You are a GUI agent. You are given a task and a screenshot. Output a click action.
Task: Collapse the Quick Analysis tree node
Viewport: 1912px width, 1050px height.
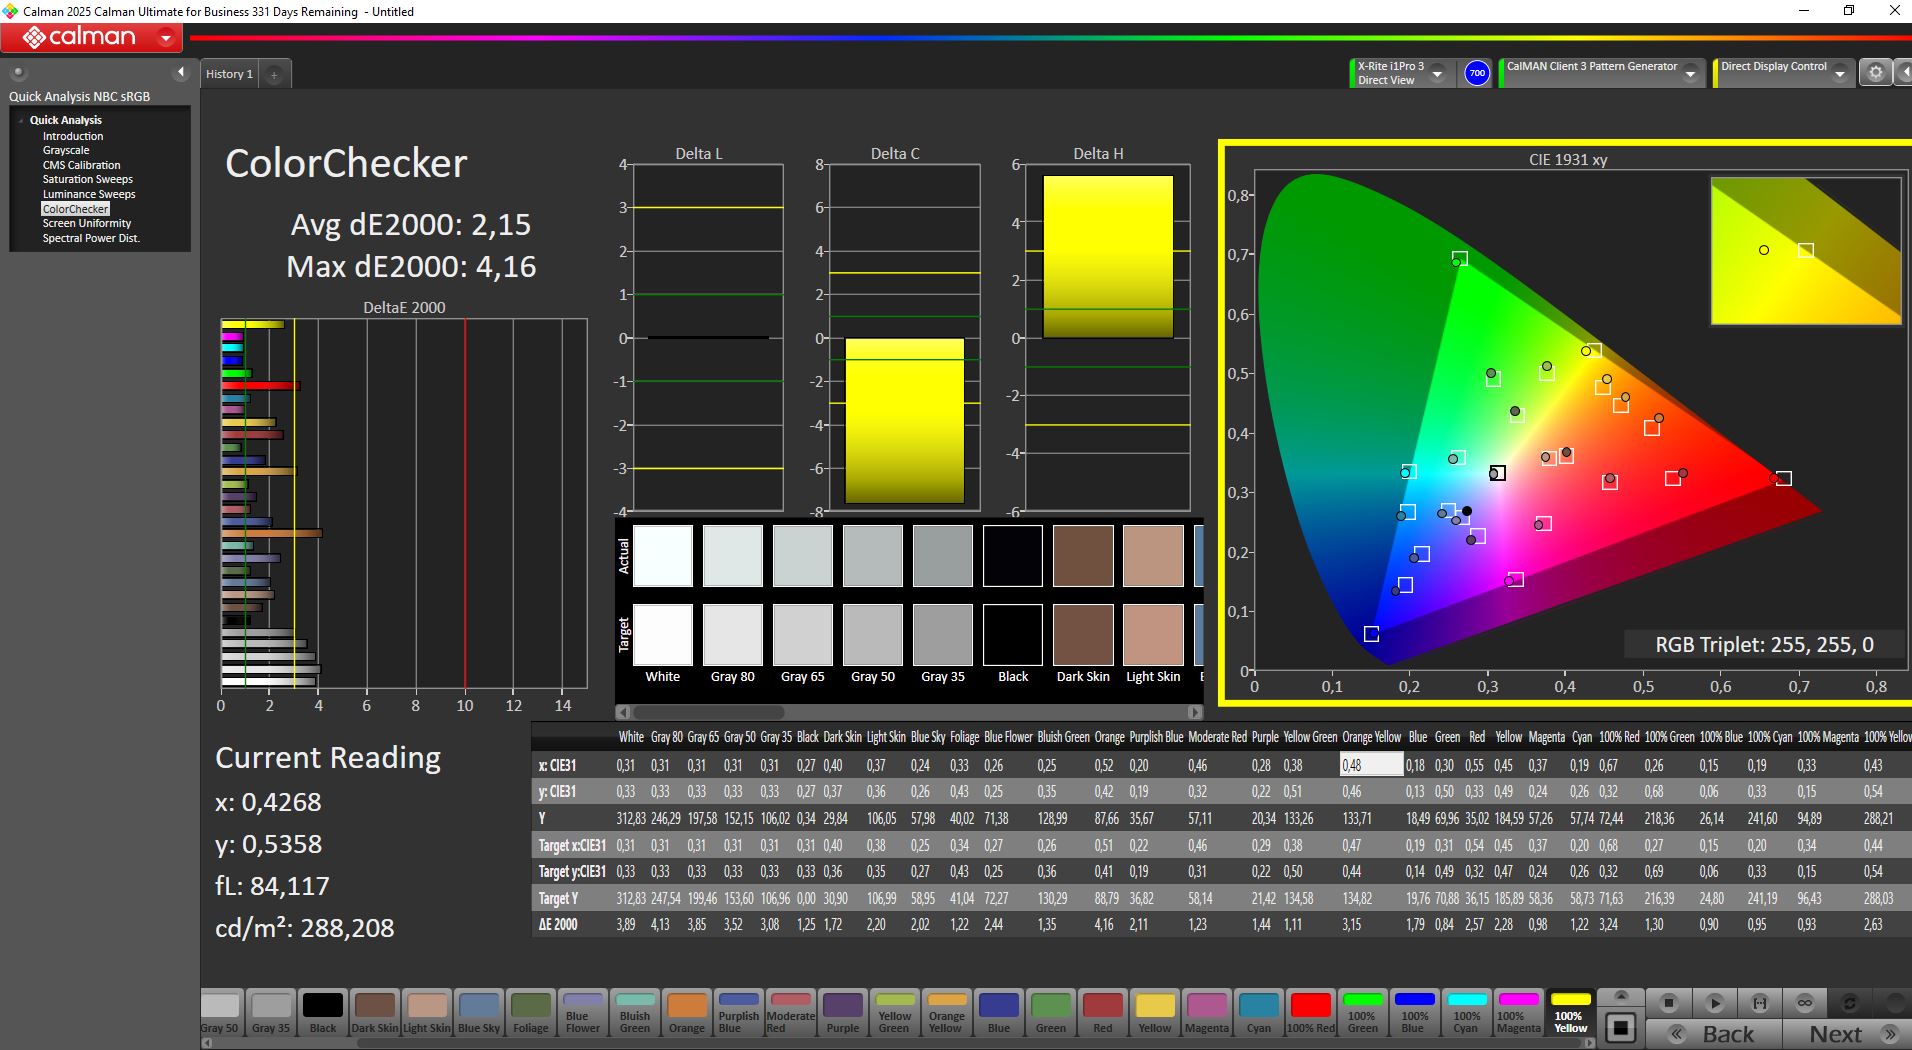coord(21,120)
